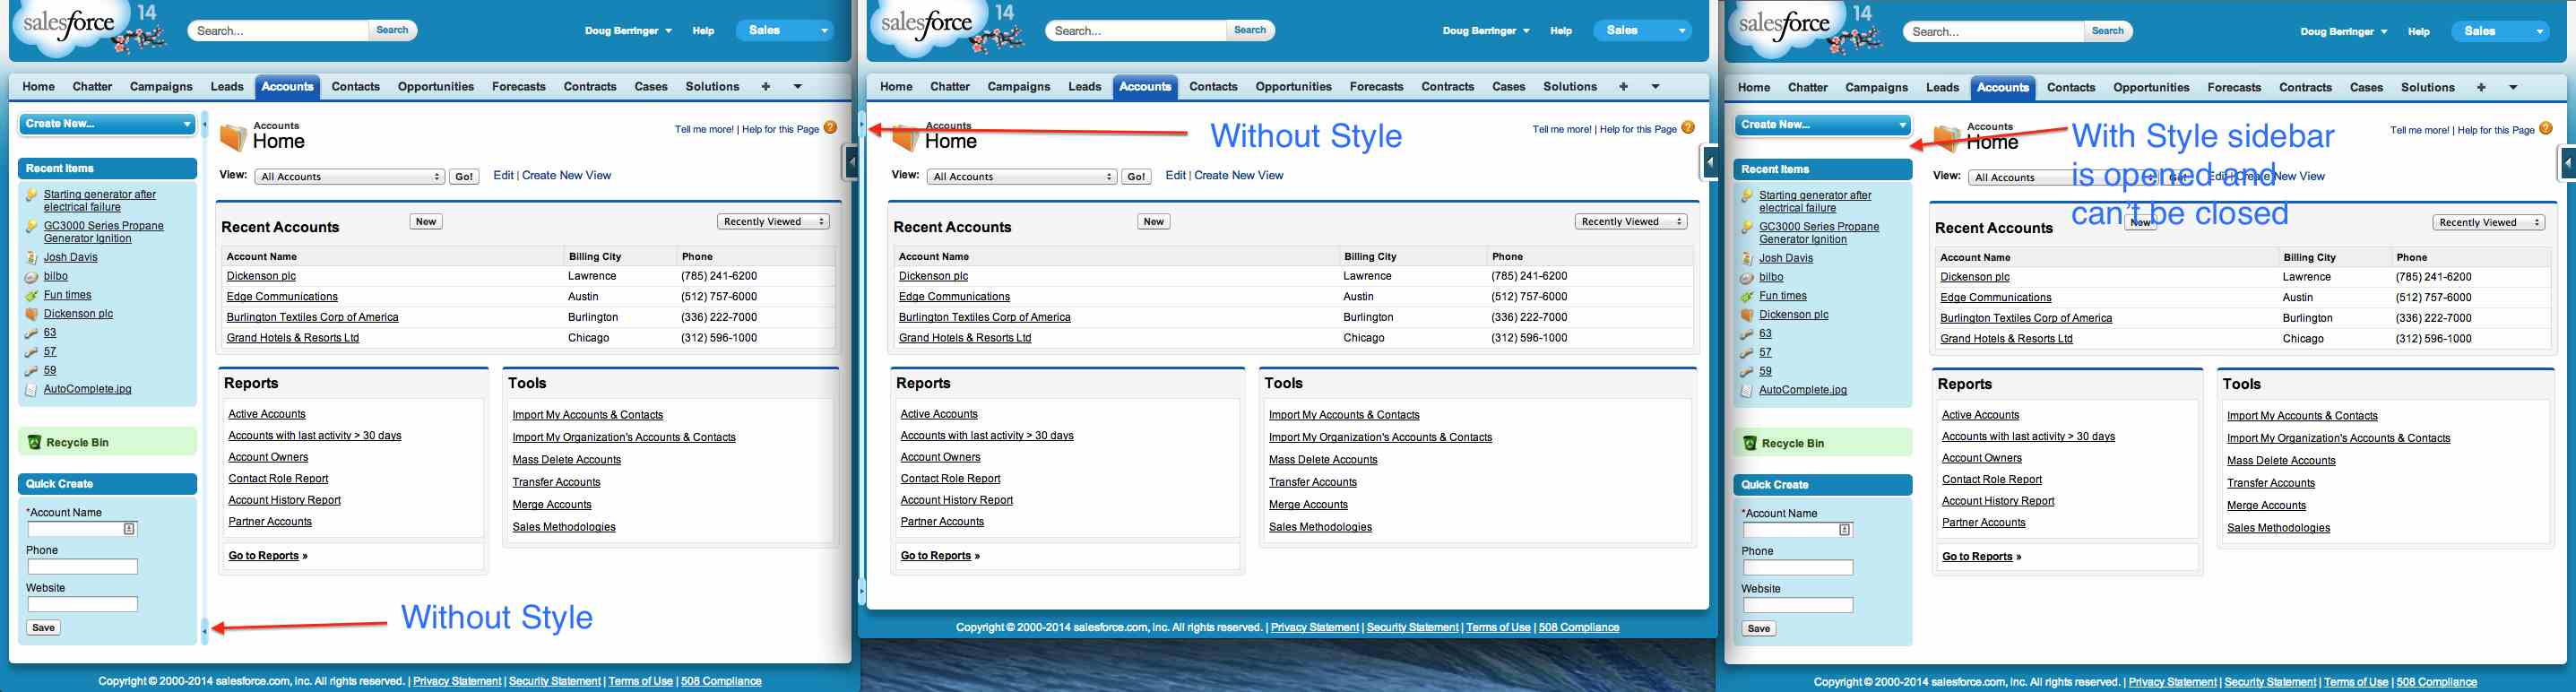The height and width of the screenshot is (692, 2576).
Task: Open All Accounts view dropdown in middle screenshot
Action: coord(1021,177)
